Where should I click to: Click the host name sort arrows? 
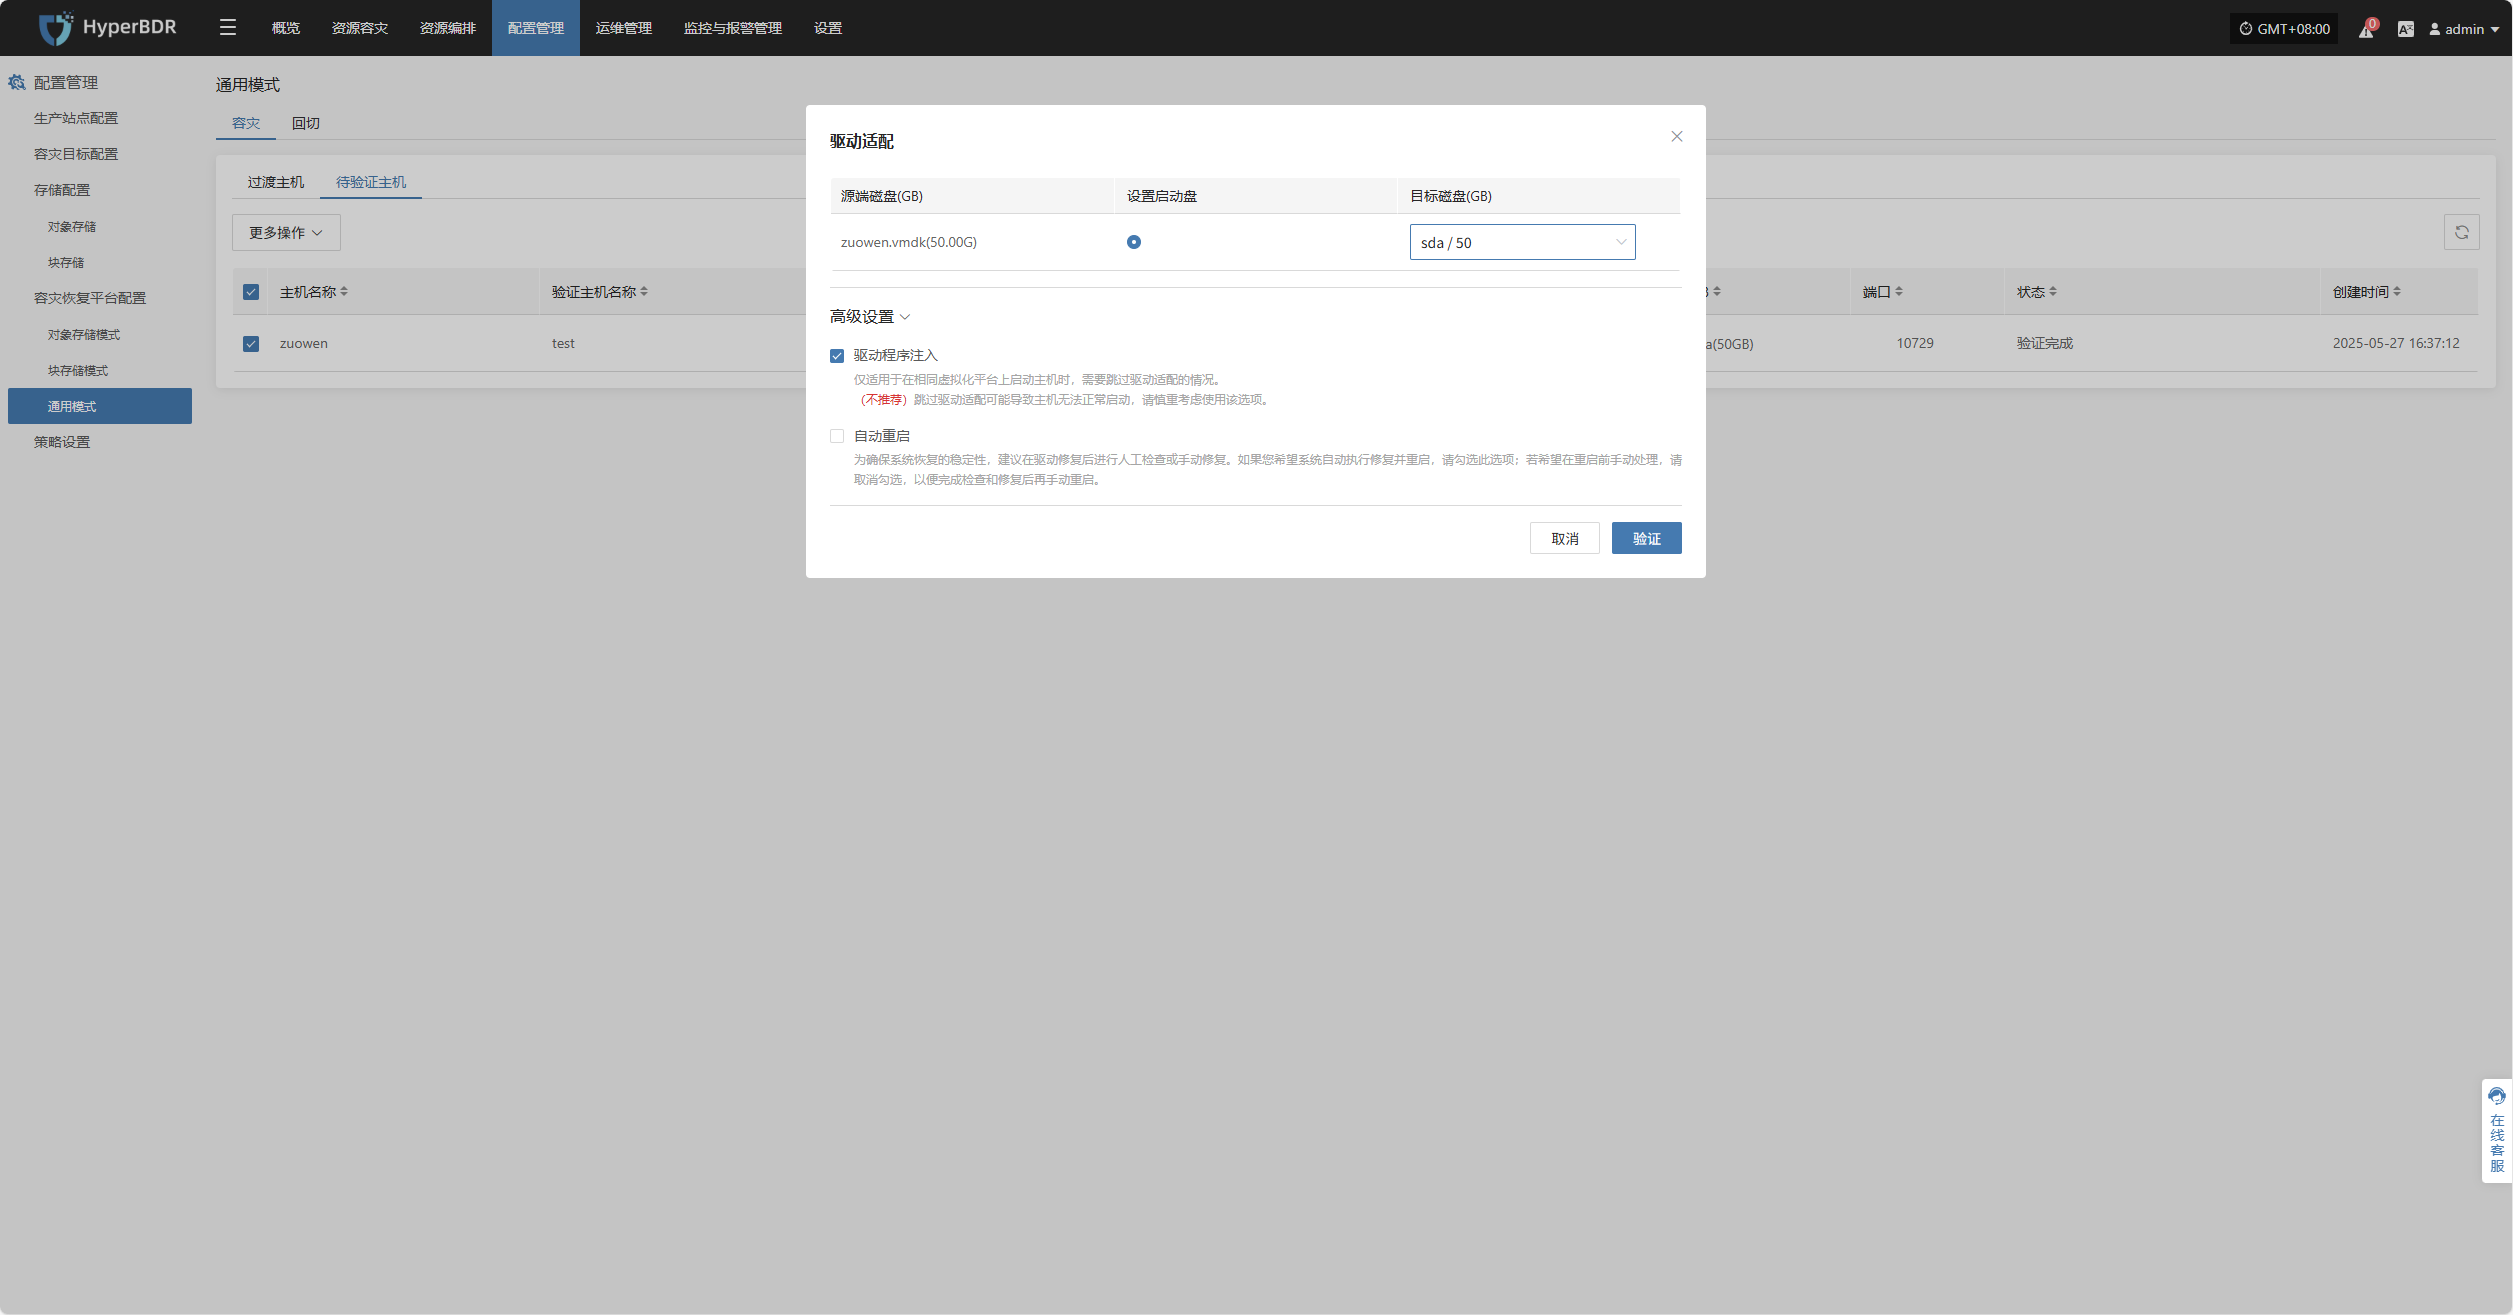[344, 292]
